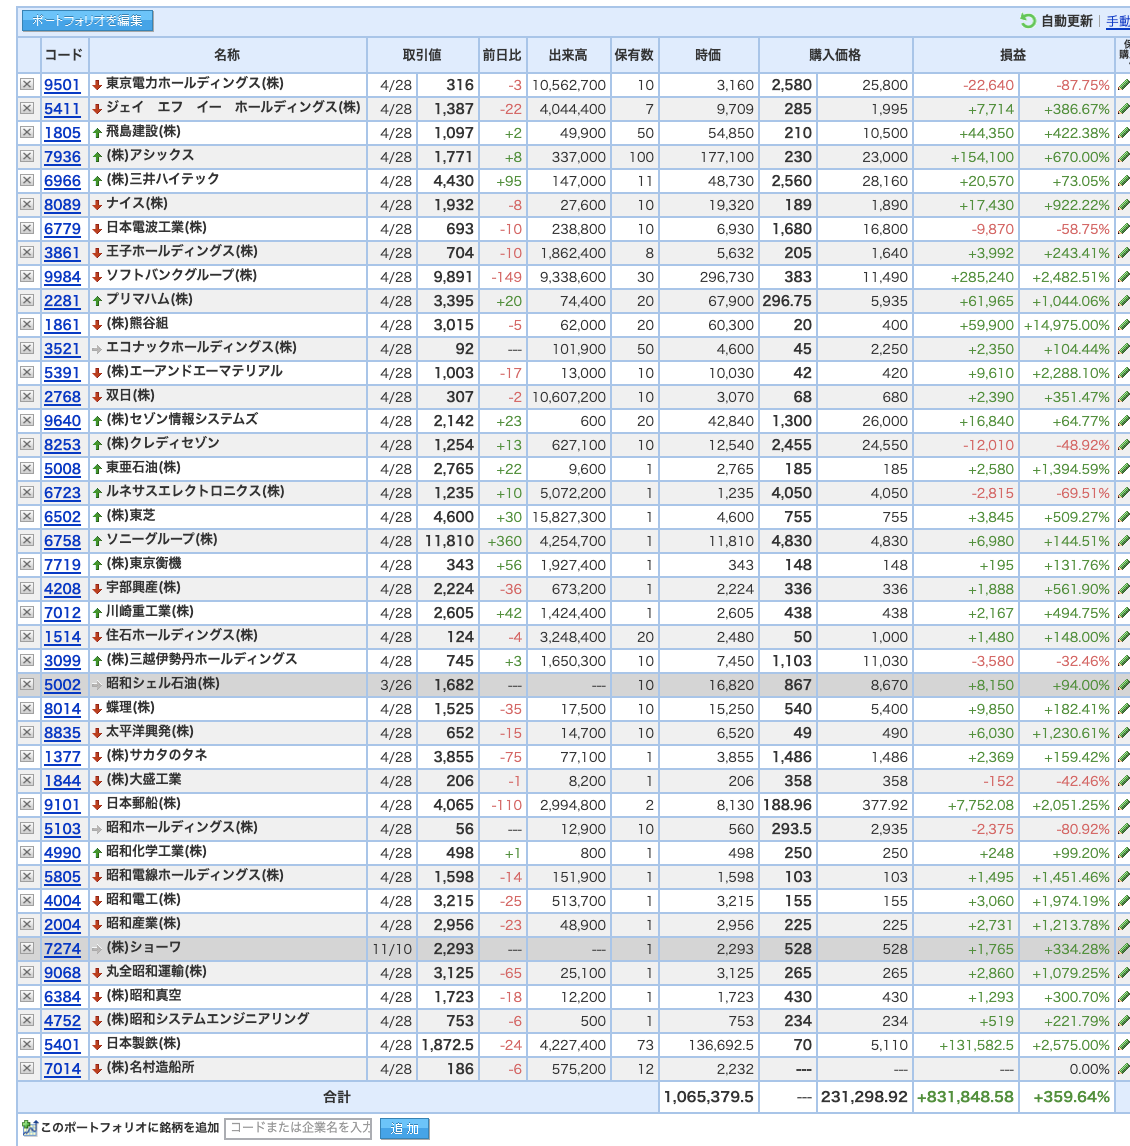Screen dimensions: 1130x1146
Task: Click the name 日本郵船(株)
Action: tap(143, 803)
